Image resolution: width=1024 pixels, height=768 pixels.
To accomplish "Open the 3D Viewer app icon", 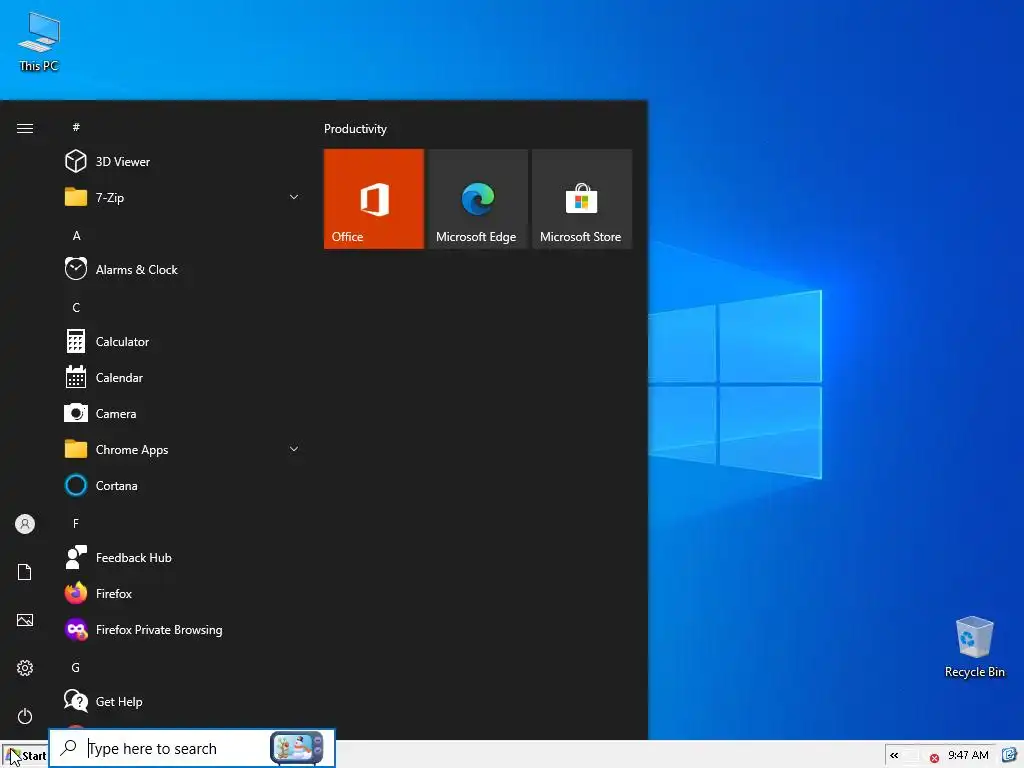I will [x=76, y=161].
